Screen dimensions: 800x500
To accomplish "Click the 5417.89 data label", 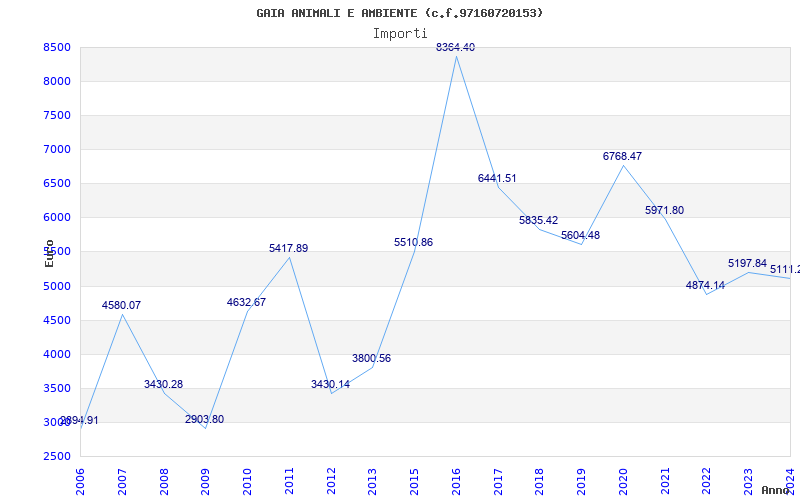I will [289, 248].
